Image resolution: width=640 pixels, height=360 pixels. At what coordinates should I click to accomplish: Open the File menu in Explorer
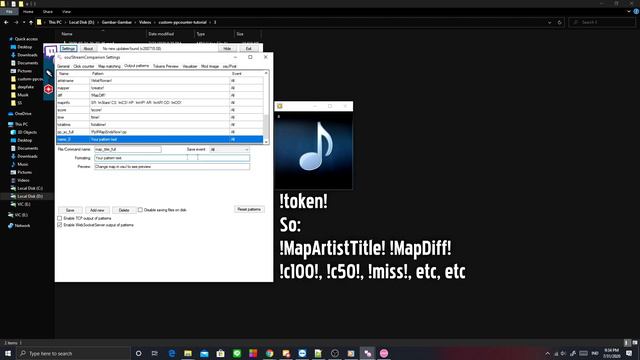click(9, 11)
